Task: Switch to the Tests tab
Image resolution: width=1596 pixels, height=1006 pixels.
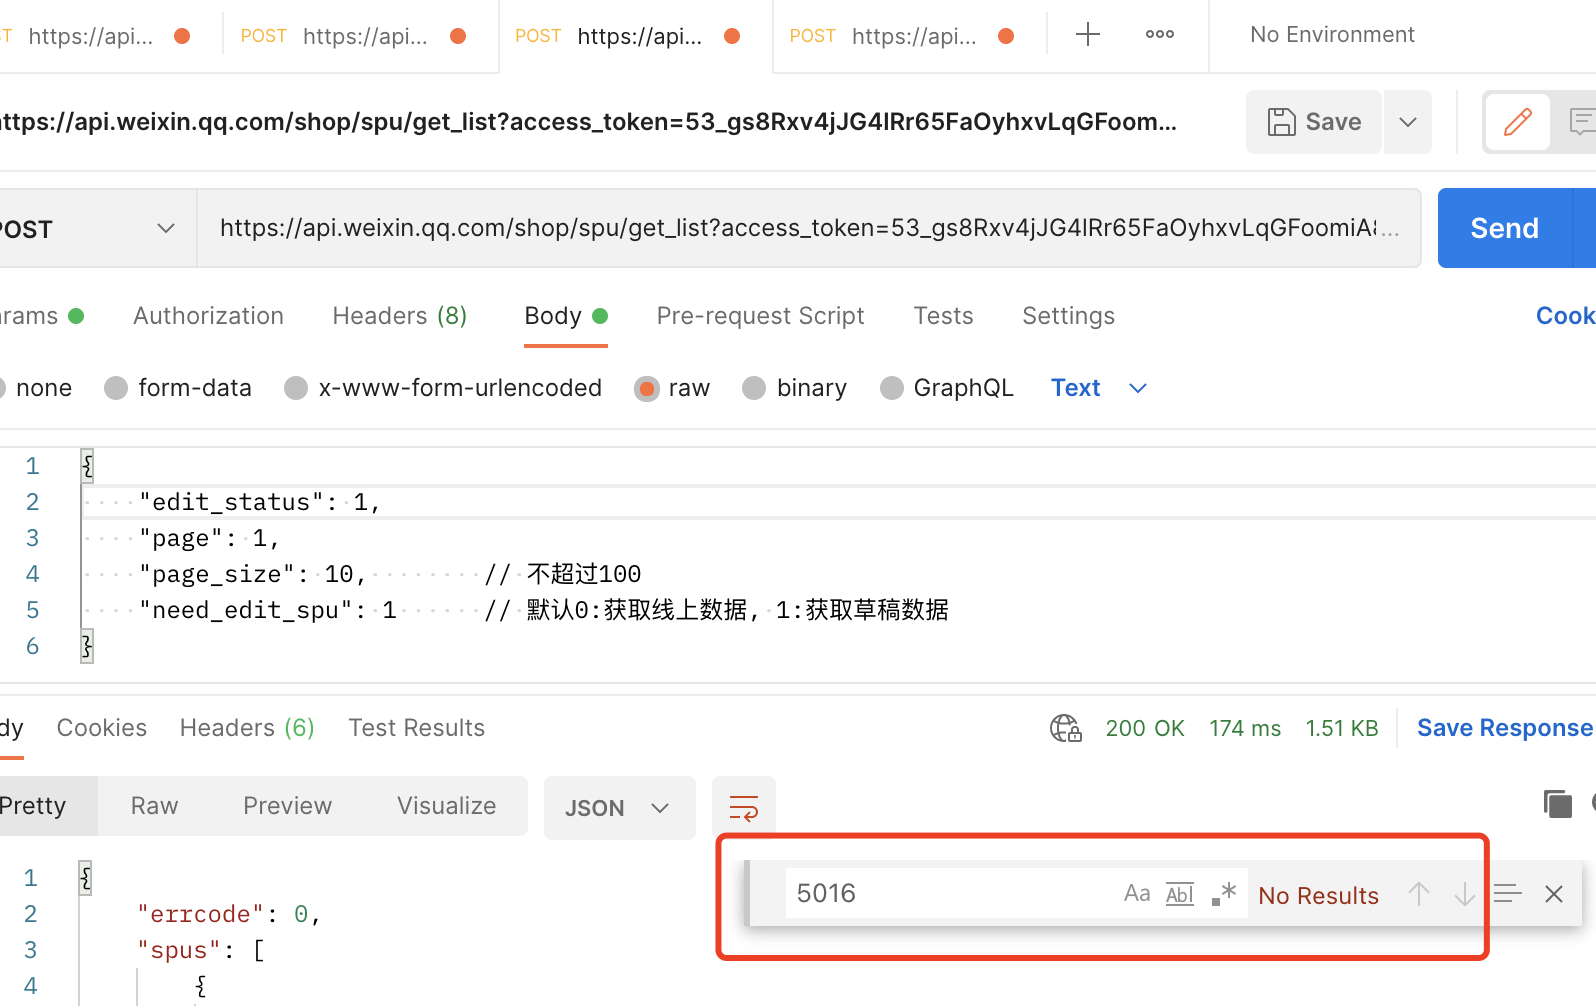Action: pyautogui.click(x=943, y=316)
